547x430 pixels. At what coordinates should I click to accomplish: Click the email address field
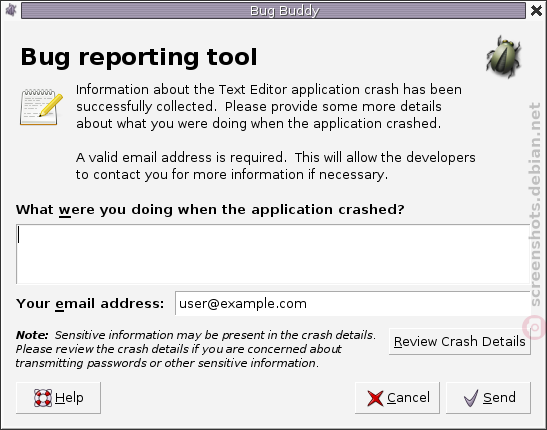[352, 303]
